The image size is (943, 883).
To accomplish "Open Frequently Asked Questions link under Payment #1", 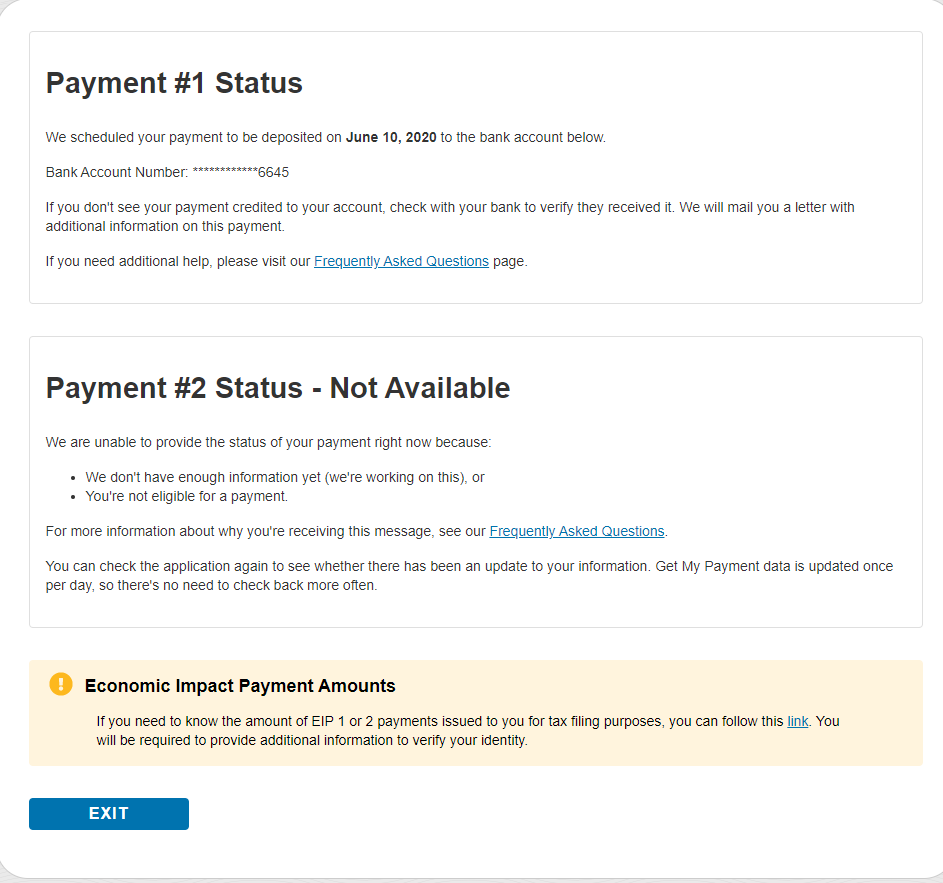I will [x=401, y=262].
